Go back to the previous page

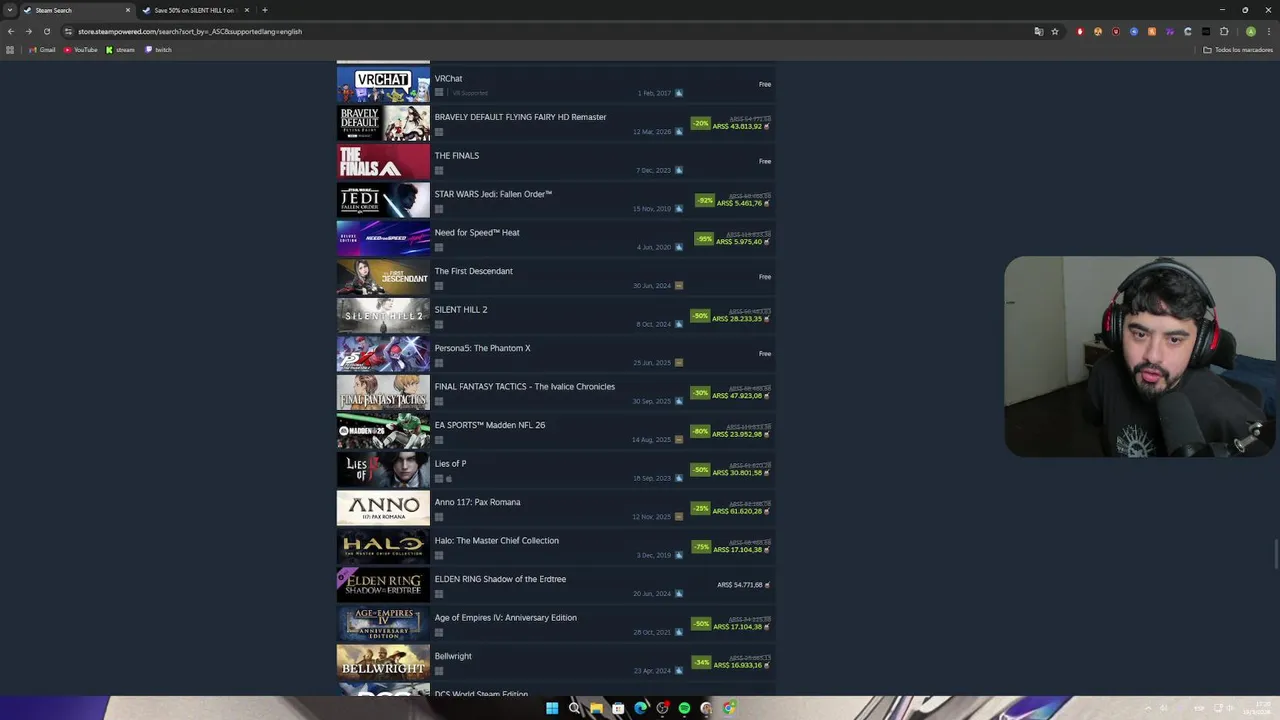[x=11, y=31]
